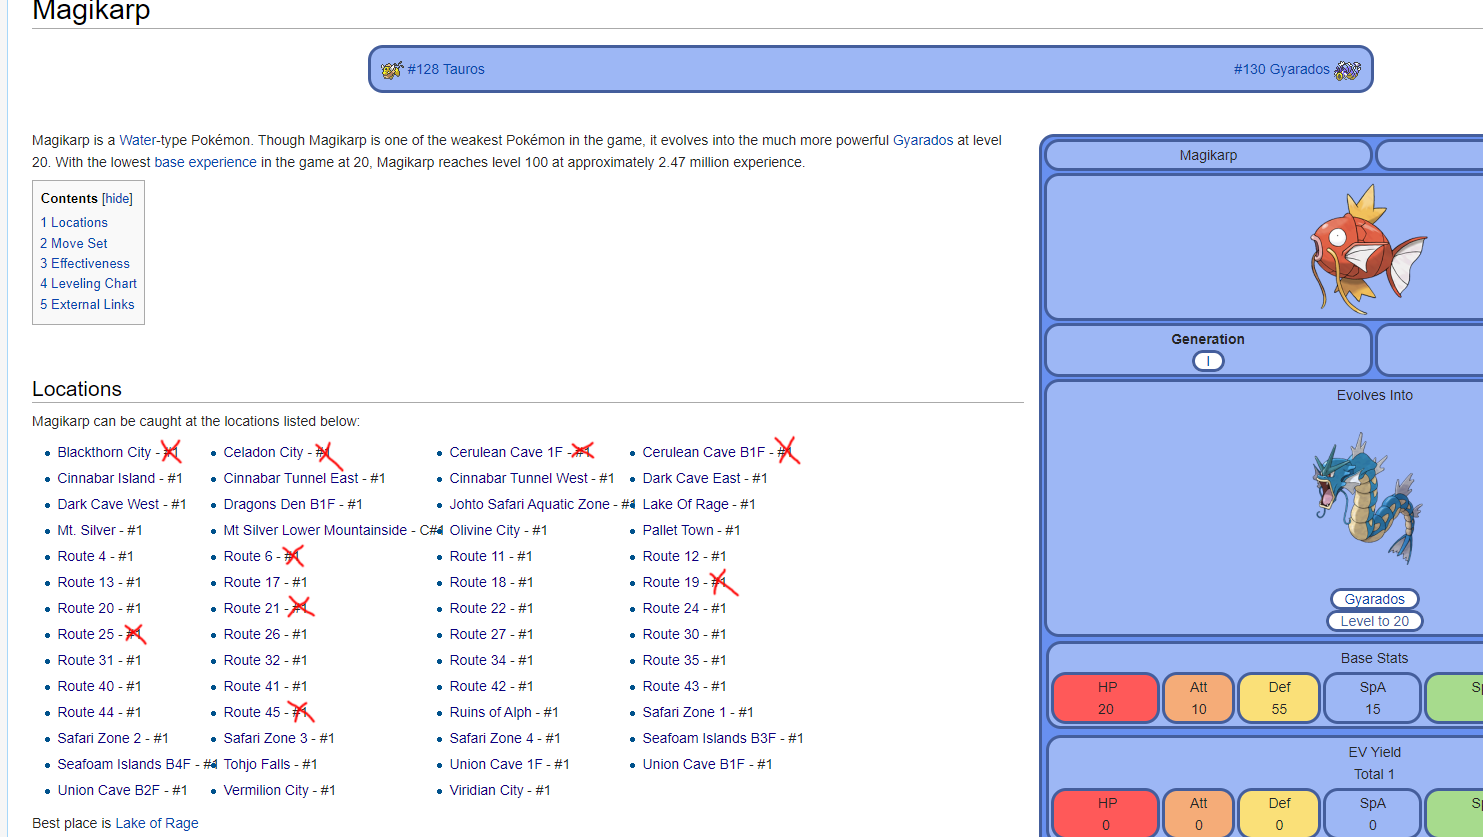Click the Gyarados evolution artwork image
This screenshot has height=837, width=1483.
click(x=1368, y=498)
